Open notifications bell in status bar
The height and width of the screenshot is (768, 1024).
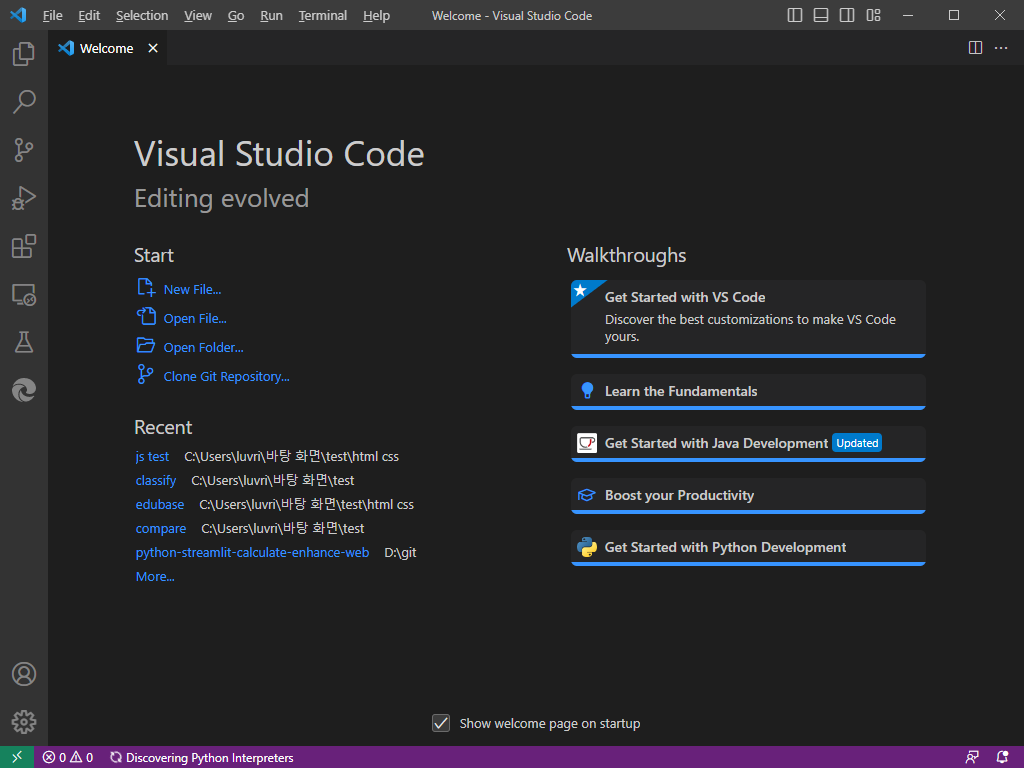pos(1002,758)
